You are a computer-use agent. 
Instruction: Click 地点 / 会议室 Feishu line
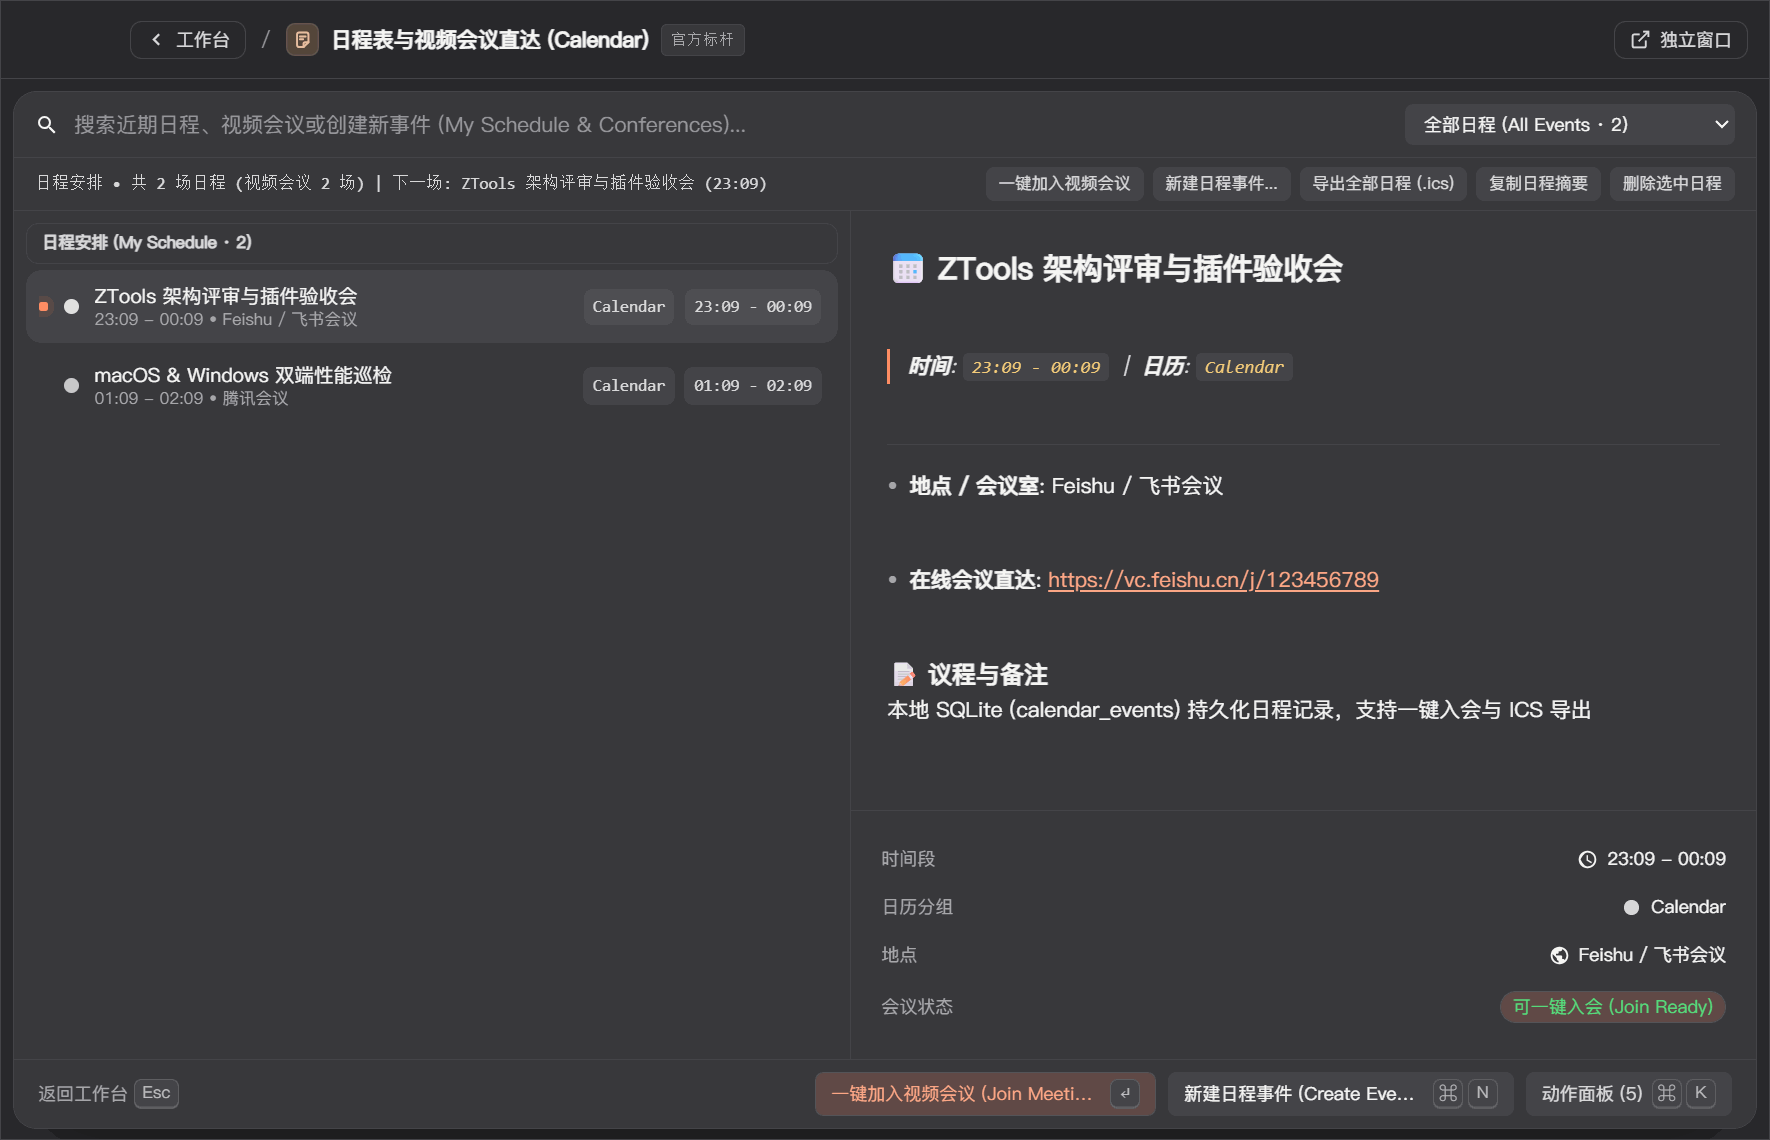pyautogui.click(x=1066, y=486)
